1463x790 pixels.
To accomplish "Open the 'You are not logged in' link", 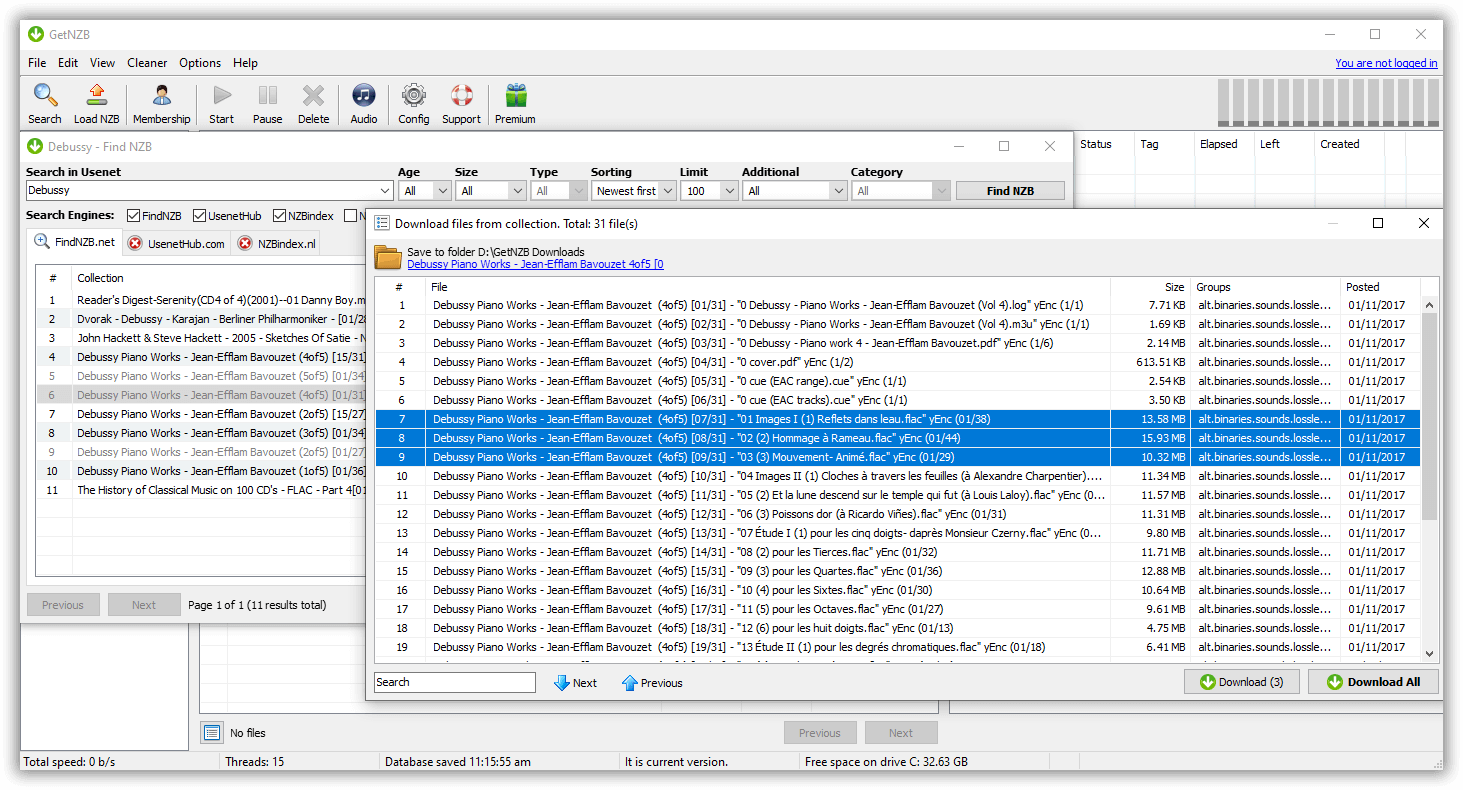I will click(1386, 63).
